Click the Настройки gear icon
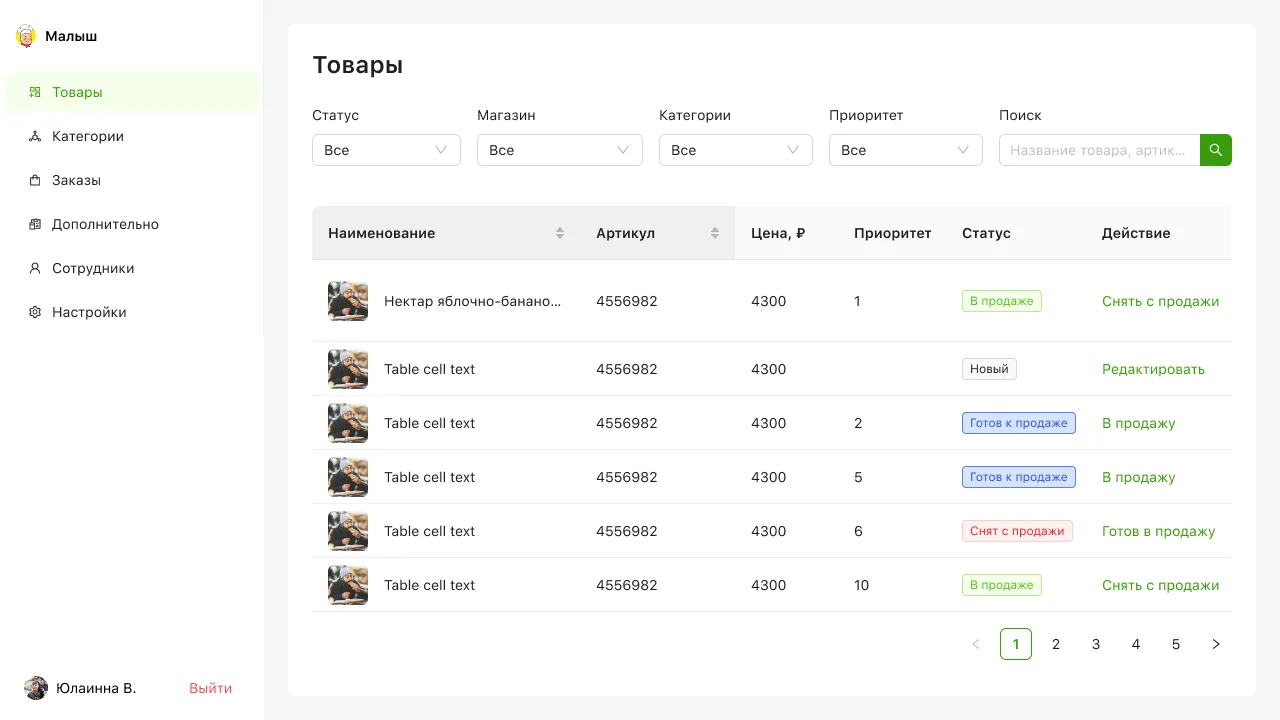 35,312
